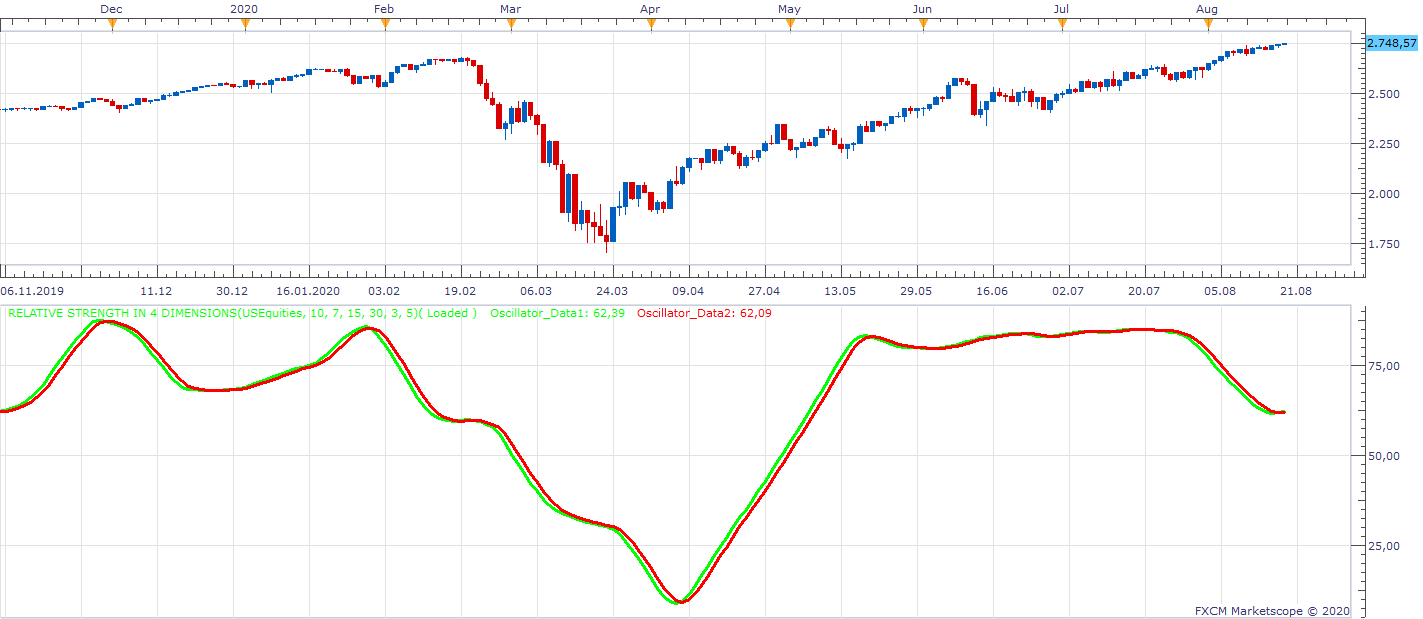This screenshot has width=1423, height=619.
Task: Select the Mar month triangle marker
Action: point(510,24)
